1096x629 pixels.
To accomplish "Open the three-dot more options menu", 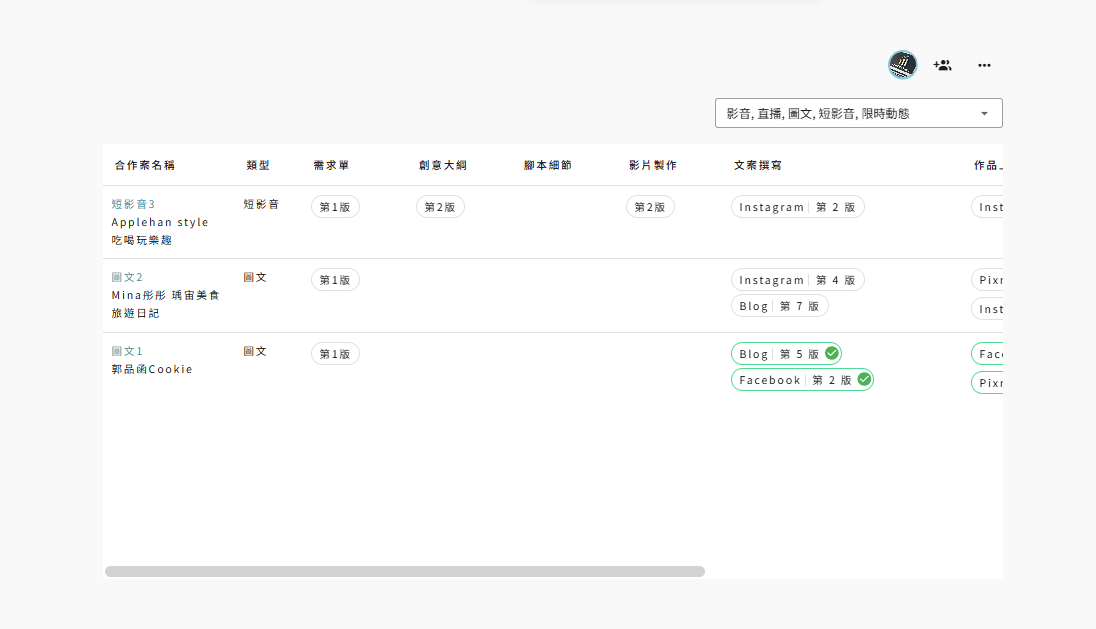I will 984,65.
